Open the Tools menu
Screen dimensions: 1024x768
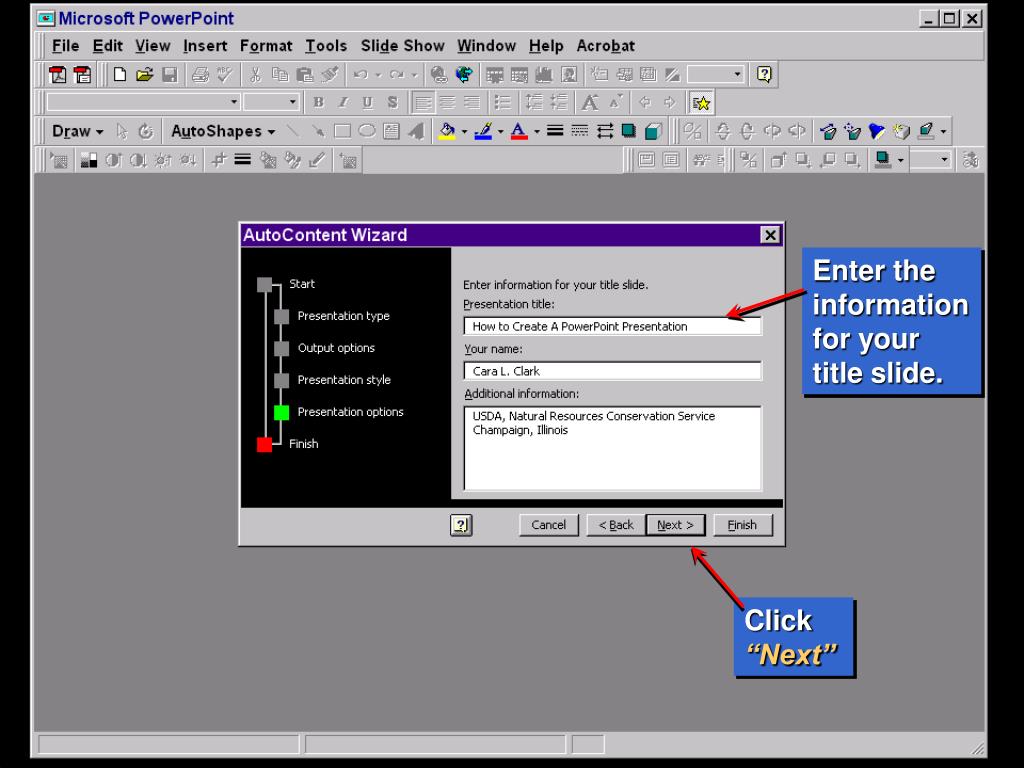326,46
